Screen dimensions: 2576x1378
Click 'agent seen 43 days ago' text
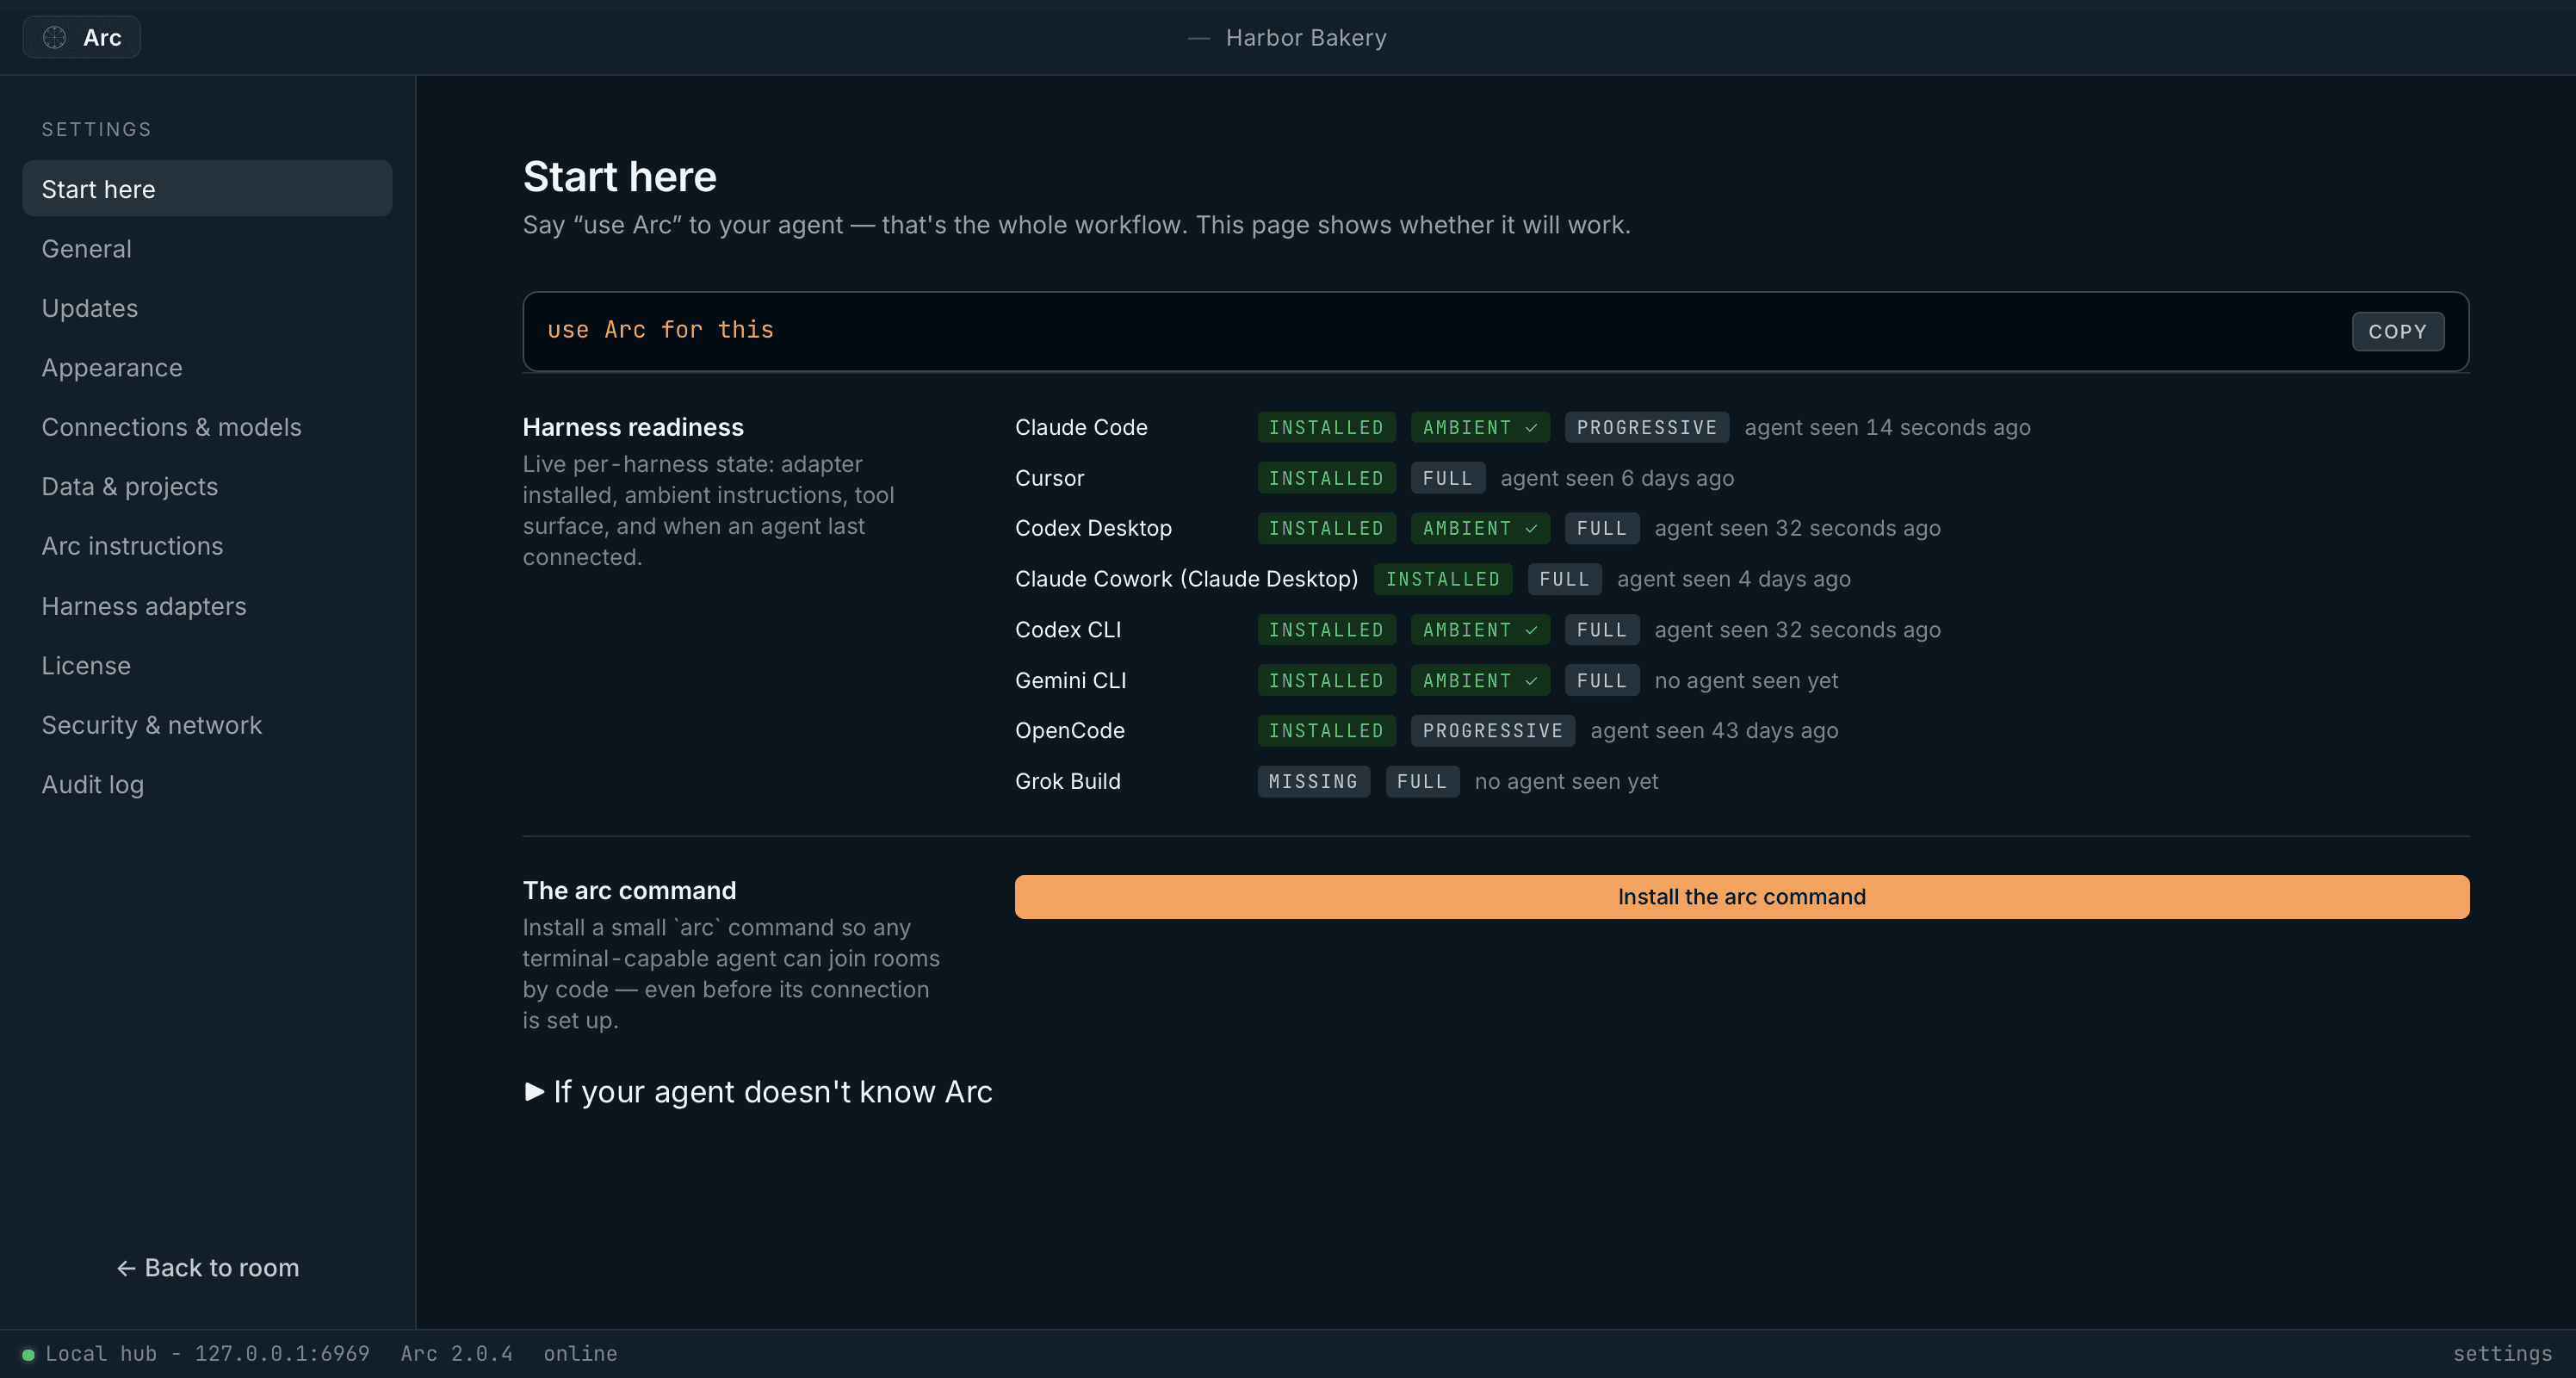pos(1714,731)
